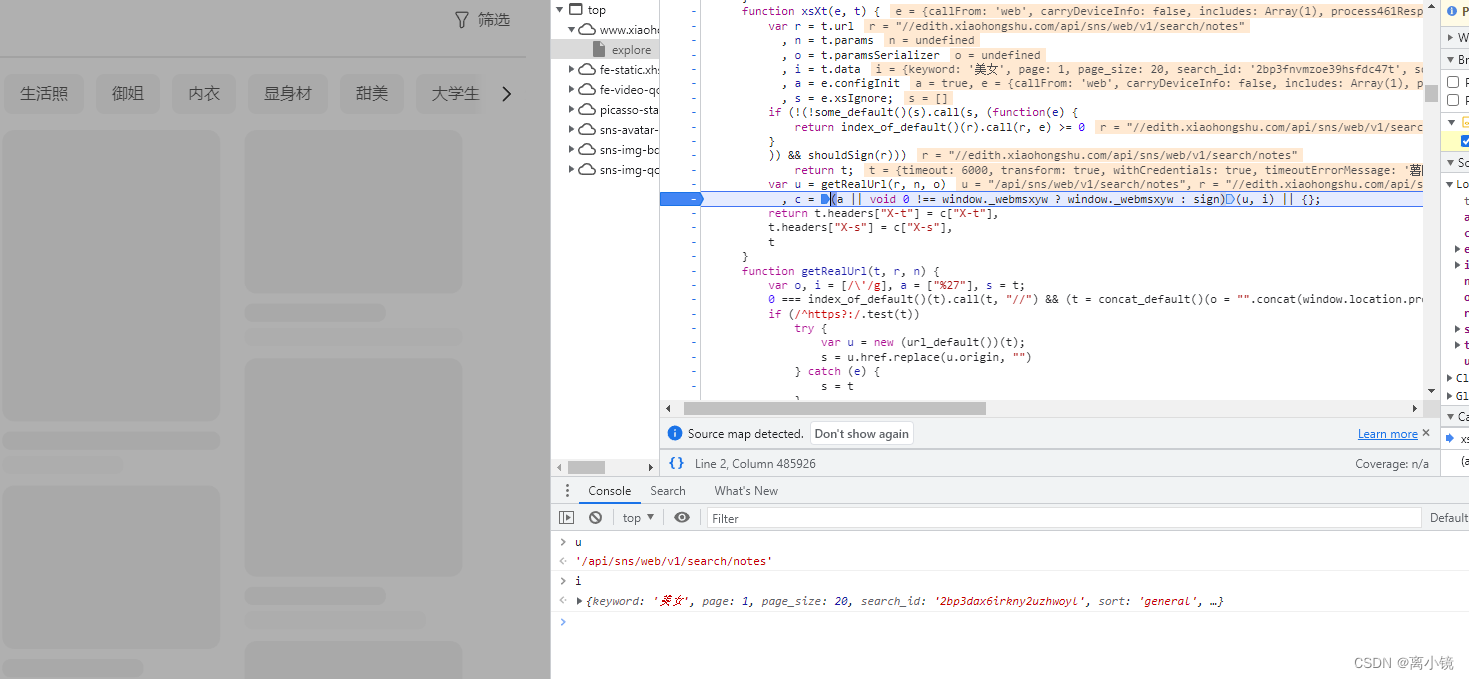Screen dimensions: 1469x679
Task: Focus the console Filter input field
Action: [1064, 518]
